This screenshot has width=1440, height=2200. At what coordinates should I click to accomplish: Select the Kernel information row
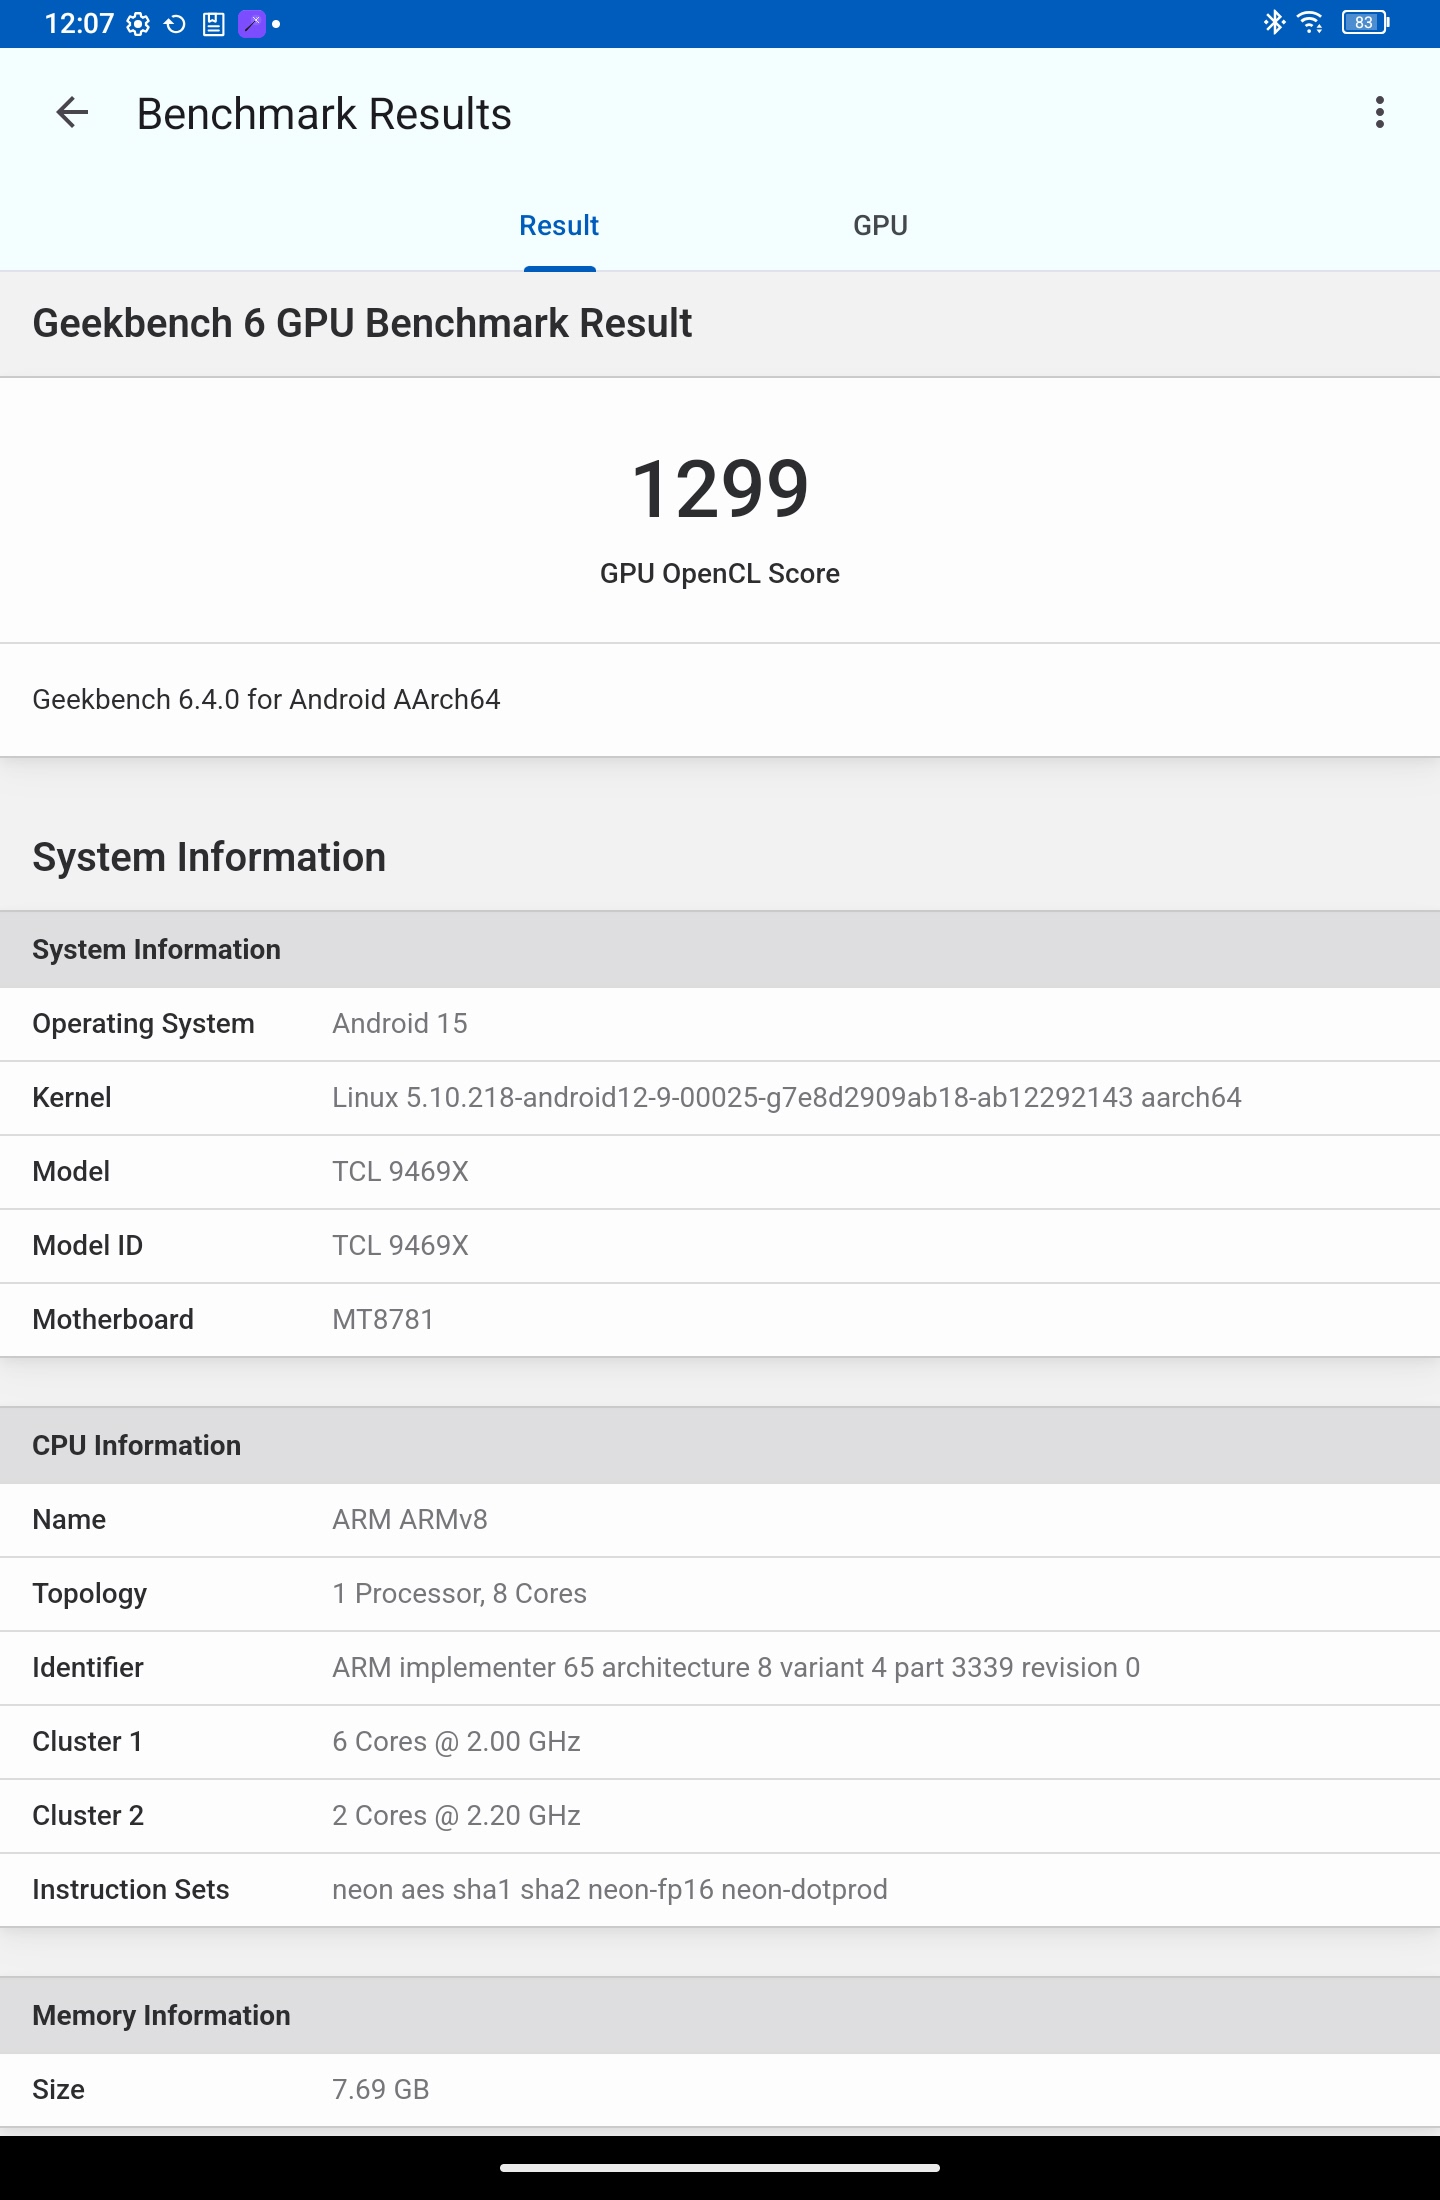(x=720, y=1098)
